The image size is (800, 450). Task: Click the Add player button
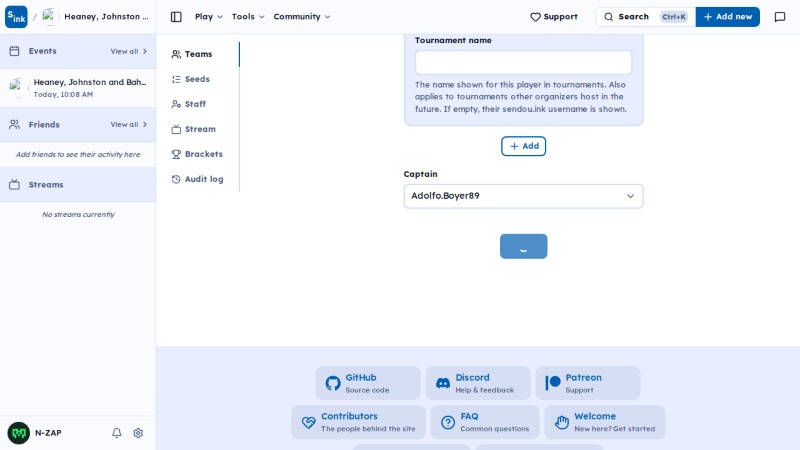point(523,146)
